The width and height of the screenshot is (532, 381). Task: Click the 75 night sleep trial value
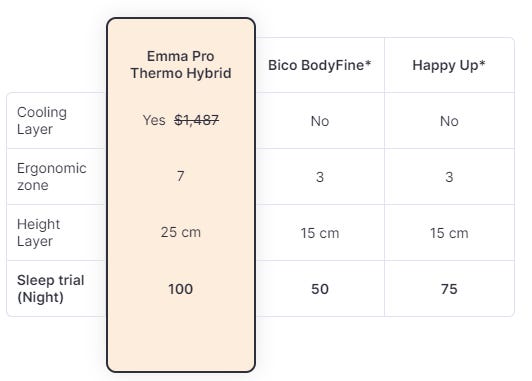click(x=449, y=289)
